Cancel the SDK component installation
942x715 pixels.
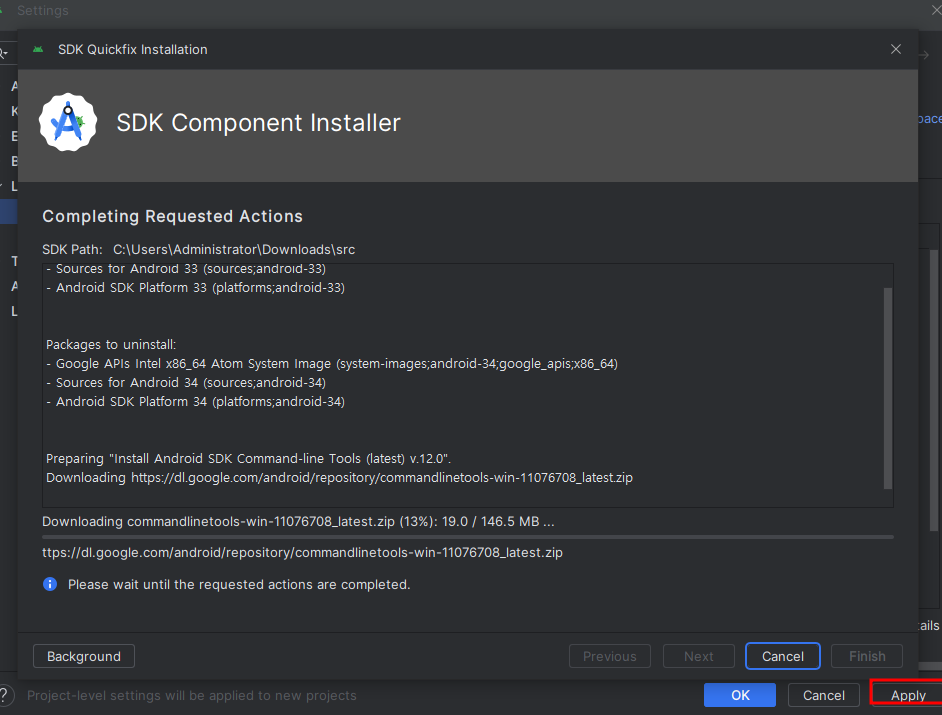(782, 656)
